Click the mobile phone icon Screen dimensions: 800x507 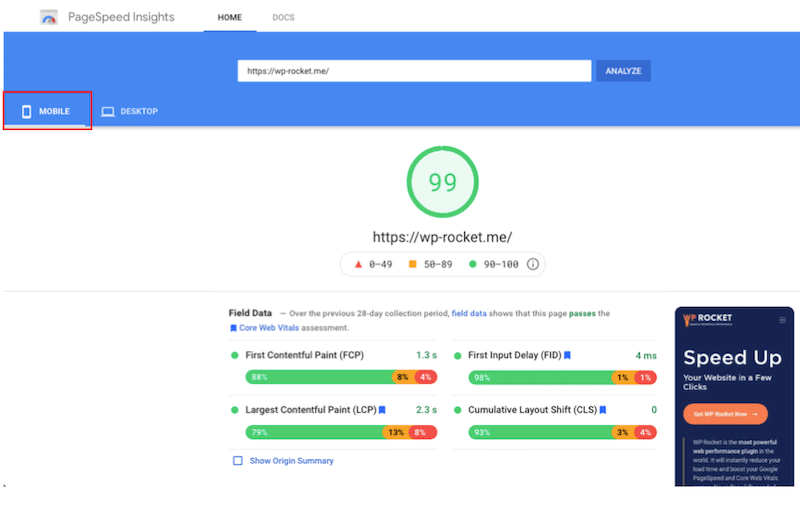[x=27, y=111]
